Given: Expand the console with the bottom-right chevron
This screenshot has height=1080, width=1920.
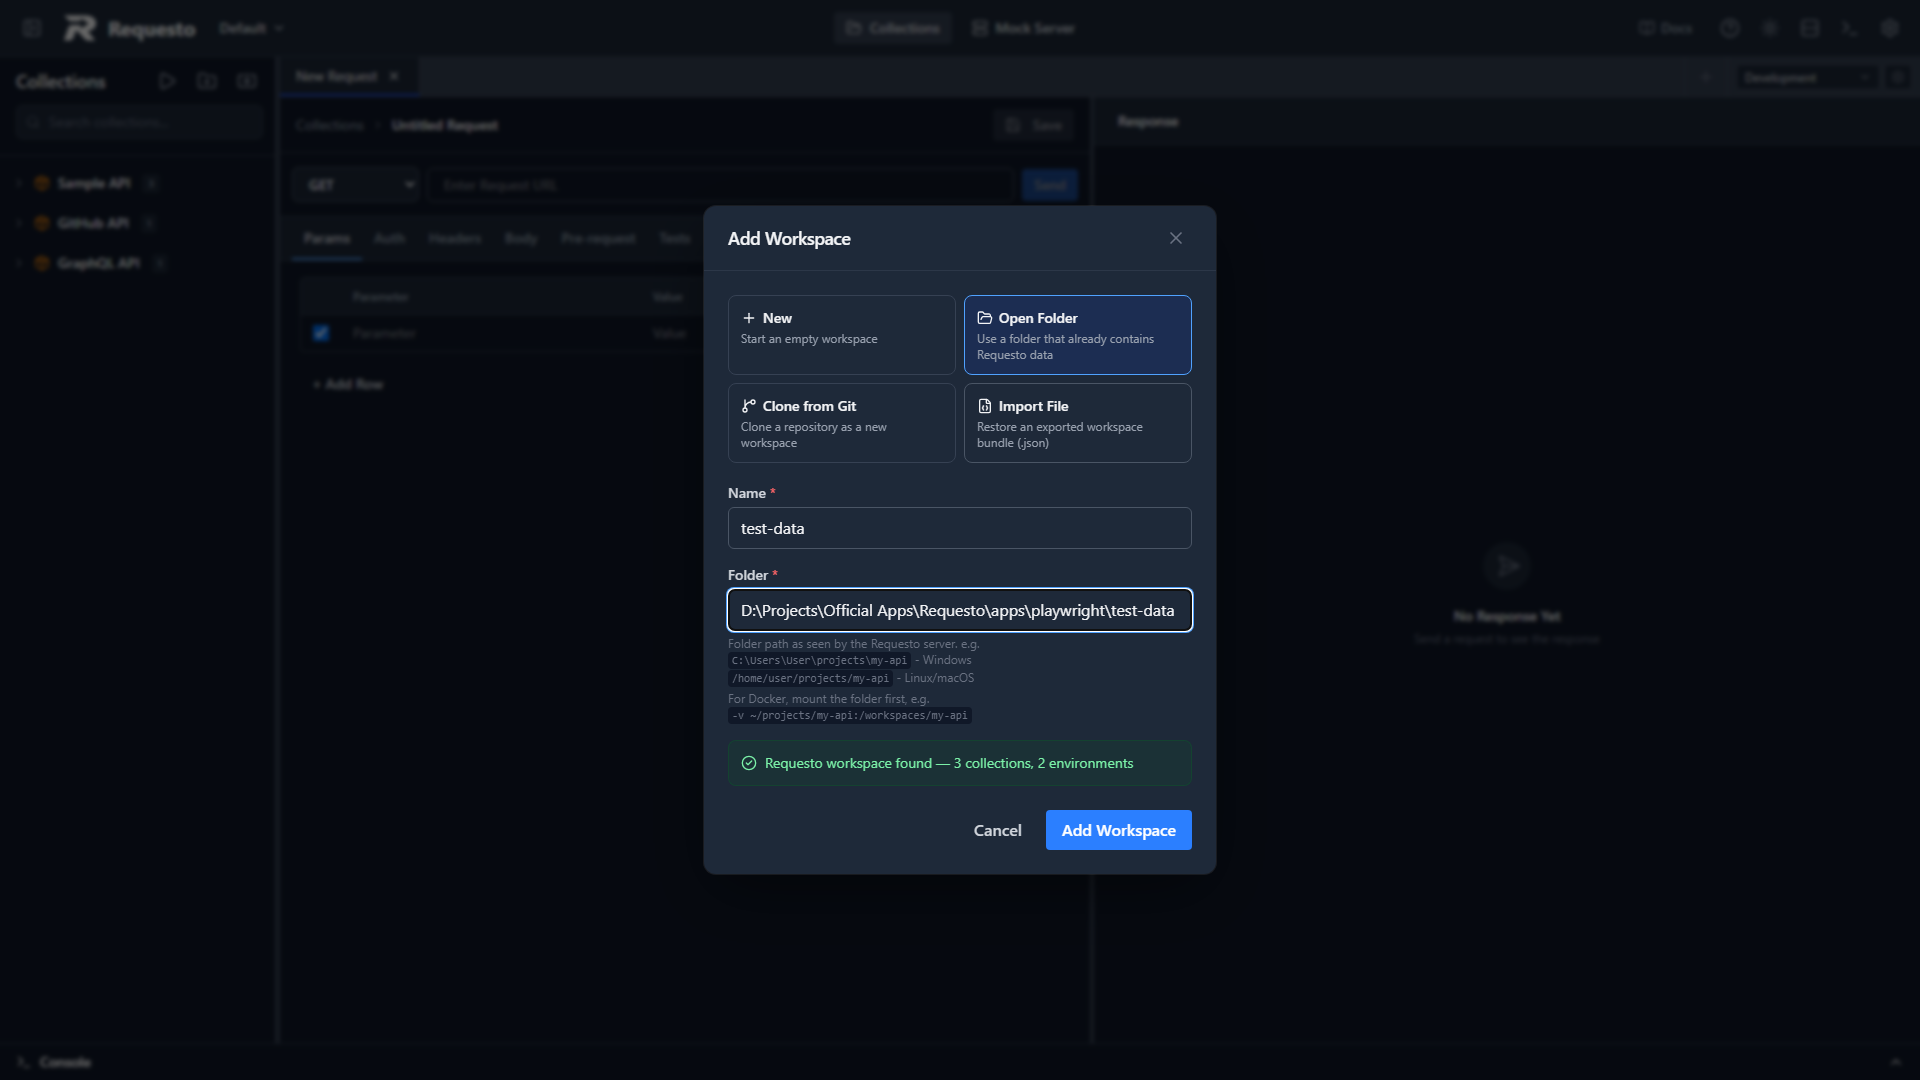Looking at the screenshot, I should tap(1895, 1062).
